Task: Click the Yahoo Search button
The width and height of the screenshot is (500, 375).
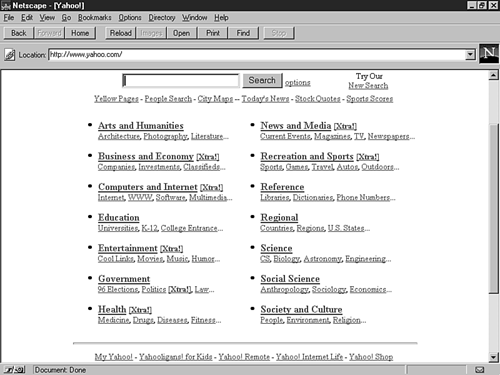Action: click(x=262, y=80)
